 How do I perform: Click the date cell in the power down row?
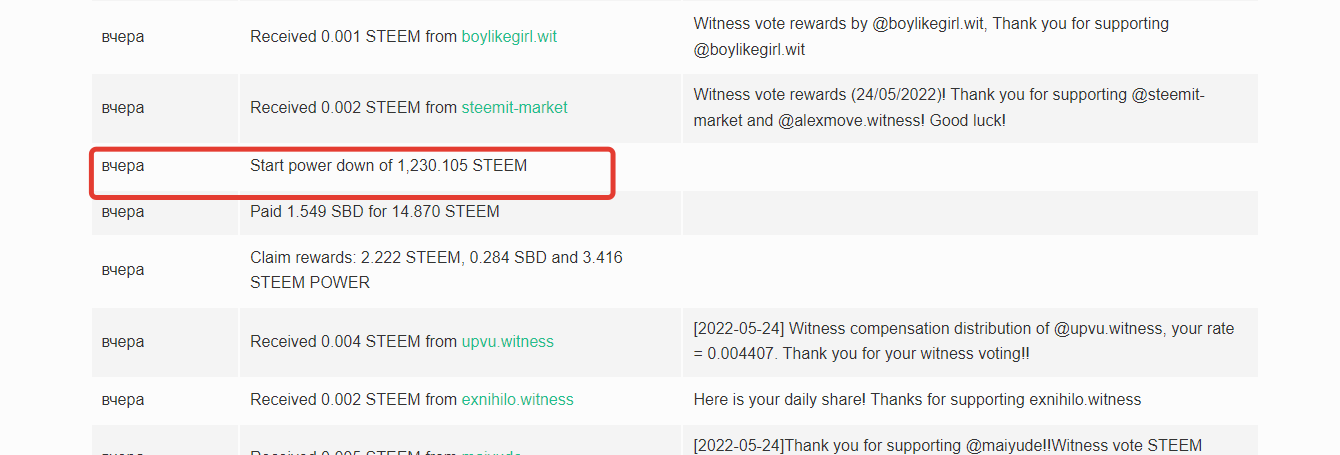[123, 166]
